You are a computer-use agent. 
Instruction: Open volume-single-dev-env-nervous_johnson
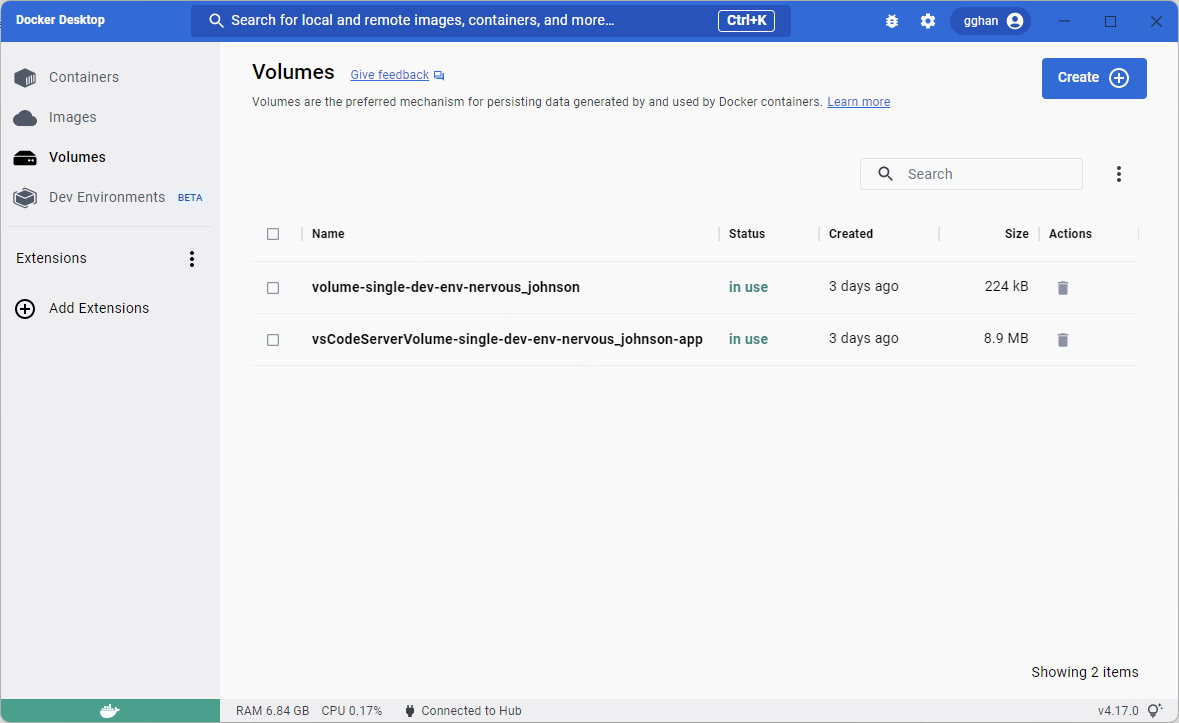[x=446, y=287]
